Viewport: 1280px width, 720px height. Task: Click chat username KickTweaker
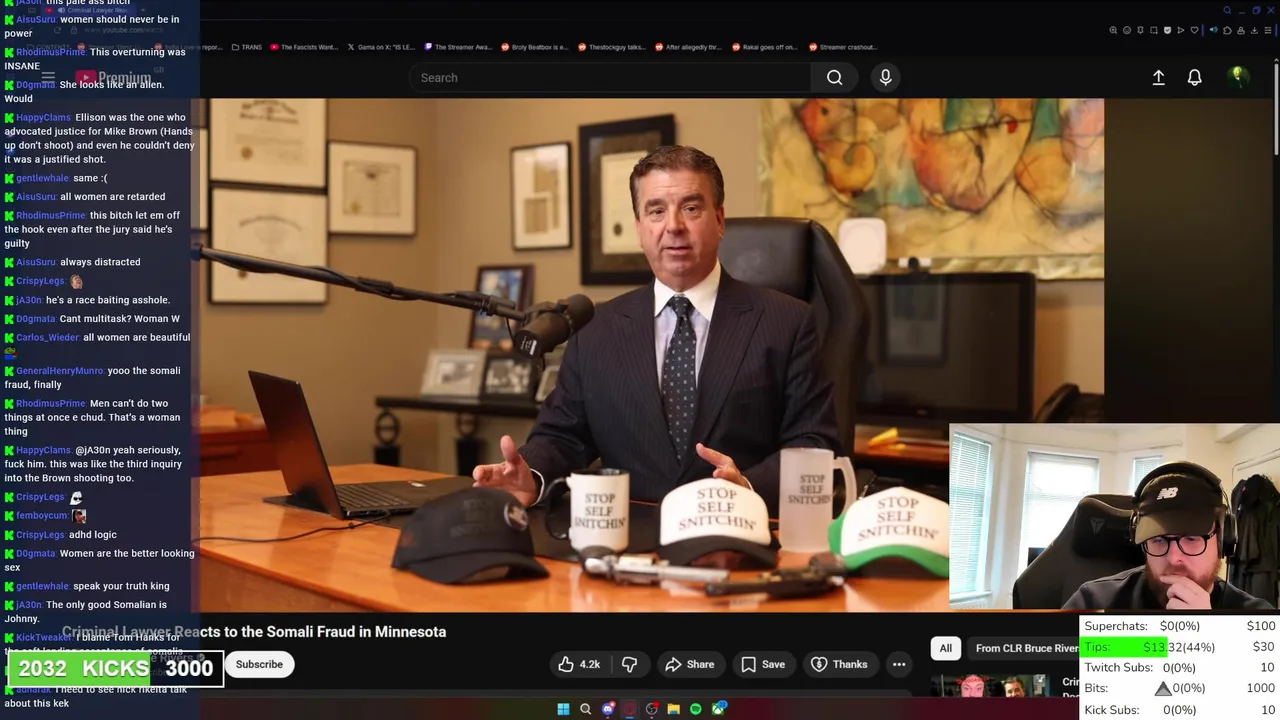(44, 638)
